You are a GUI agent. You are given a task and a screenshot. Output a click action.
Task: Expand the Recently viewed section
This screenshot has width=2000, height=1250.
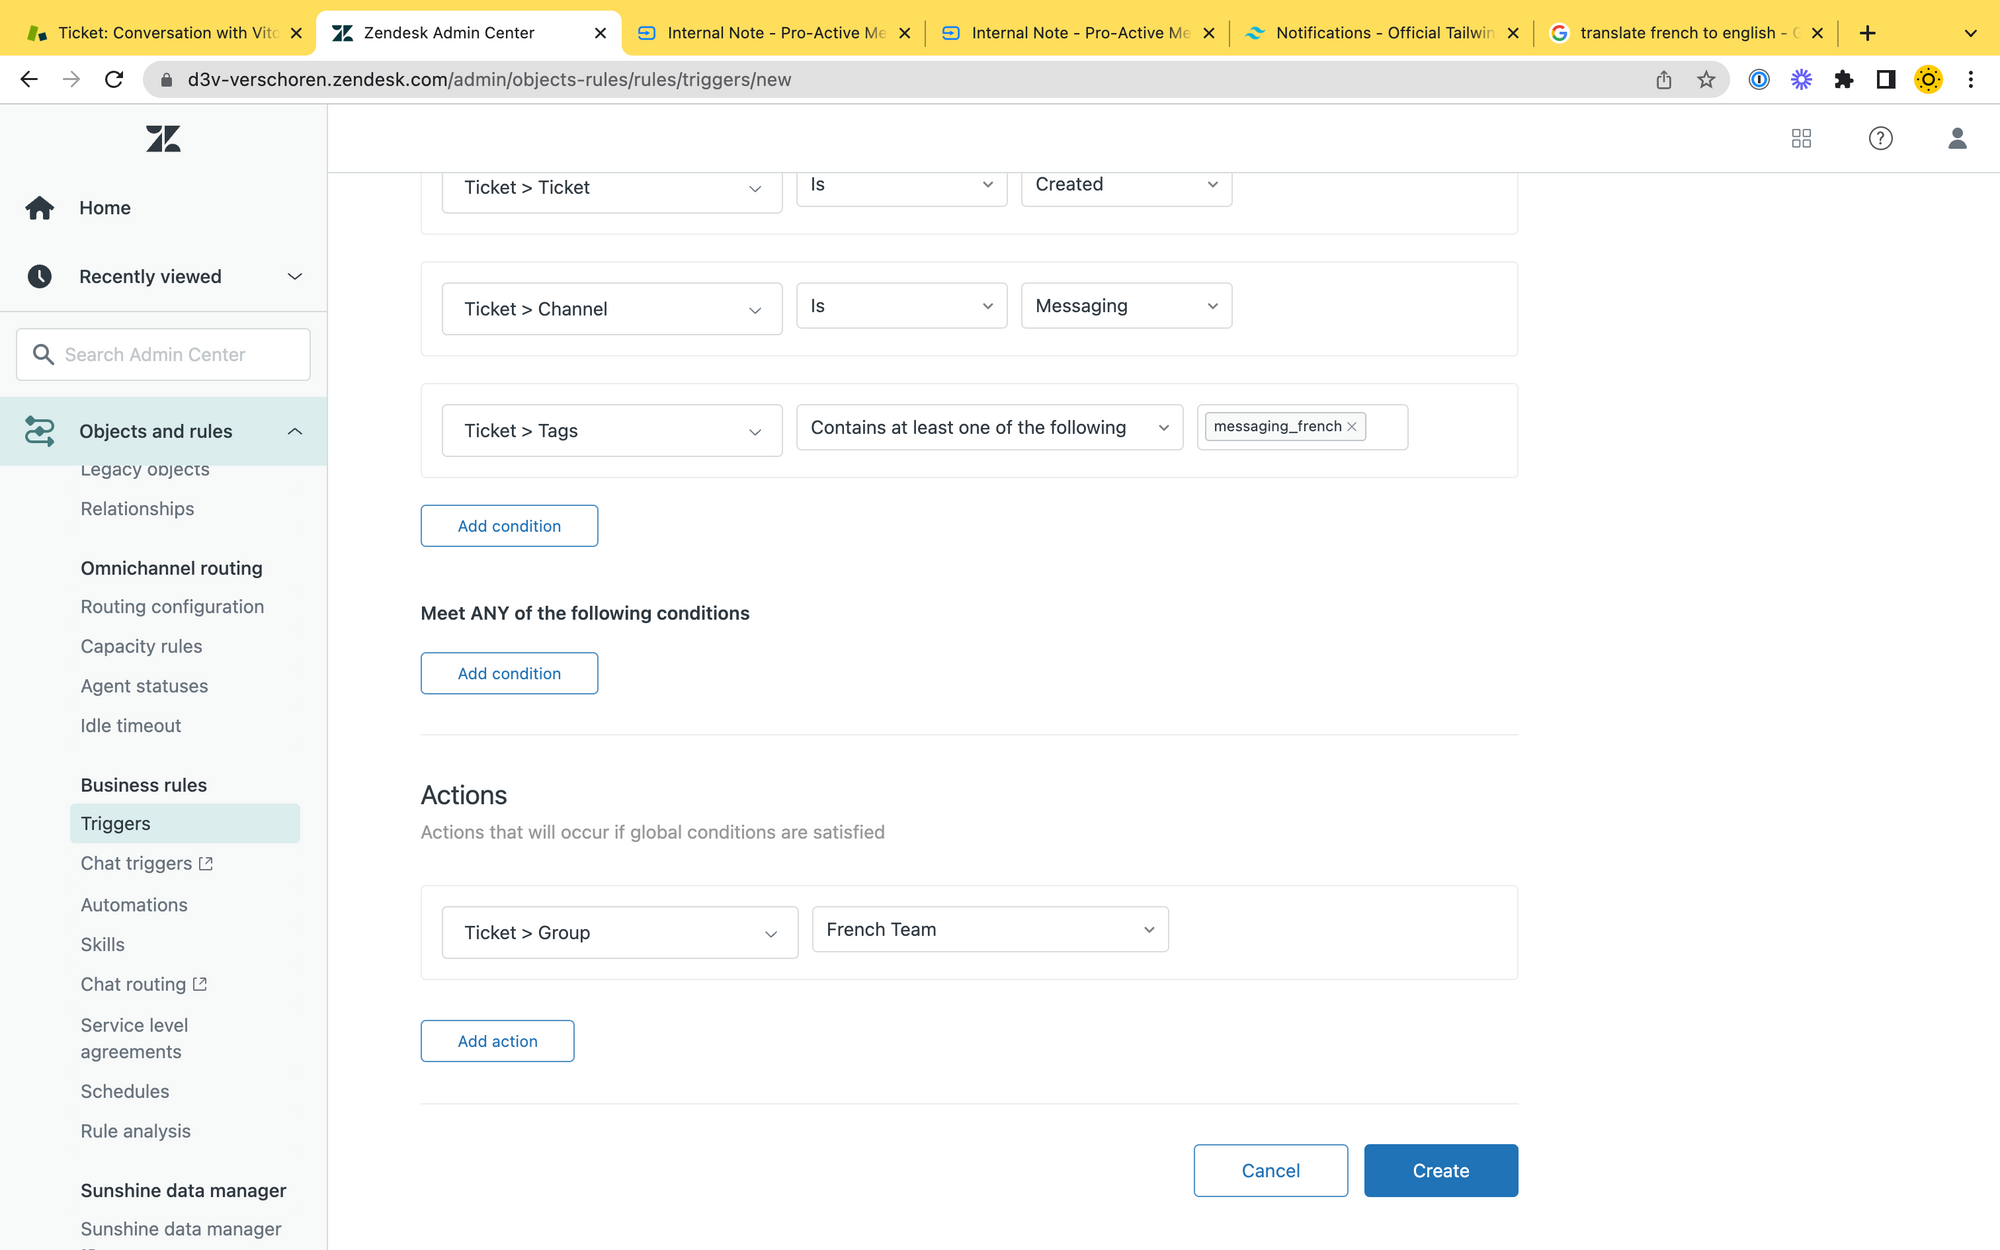(294, 277)
